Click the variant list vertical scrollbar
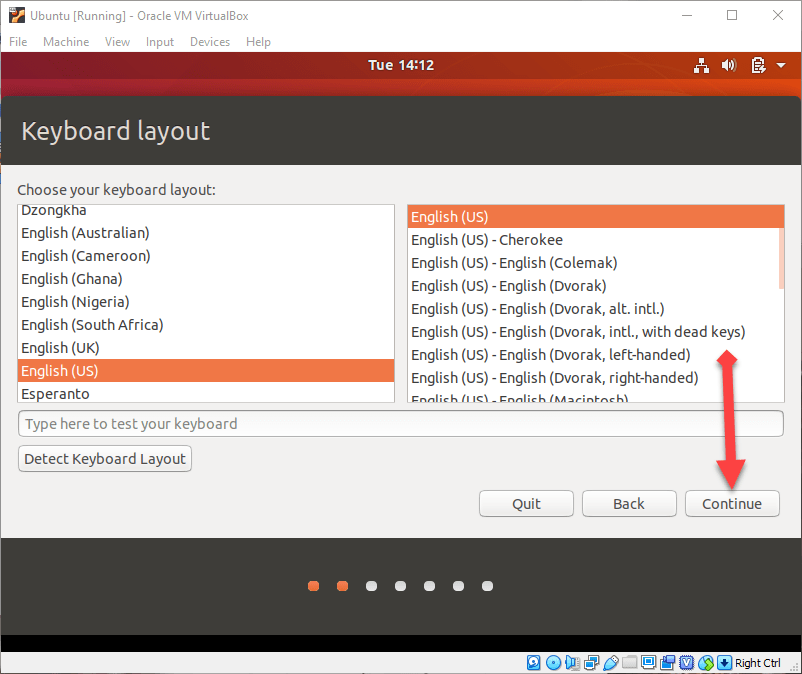Screen dimensions: 802x674 (782, 247)
